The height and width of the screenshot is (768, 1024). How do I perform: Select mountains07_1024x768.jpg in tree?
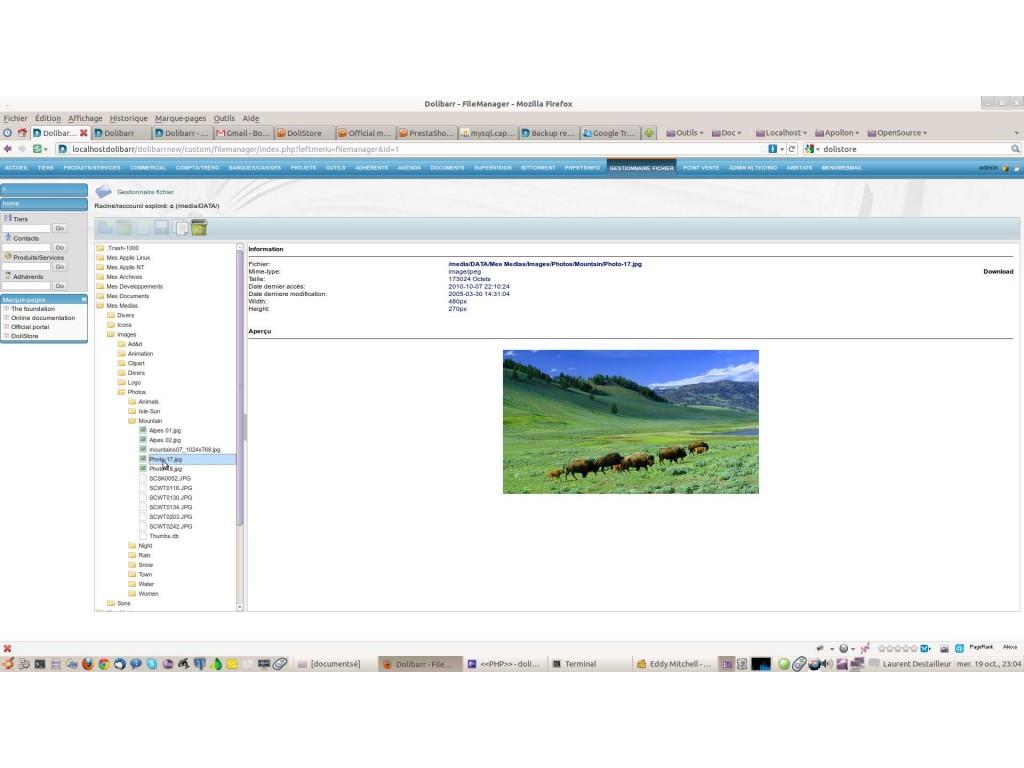point(184,449)
